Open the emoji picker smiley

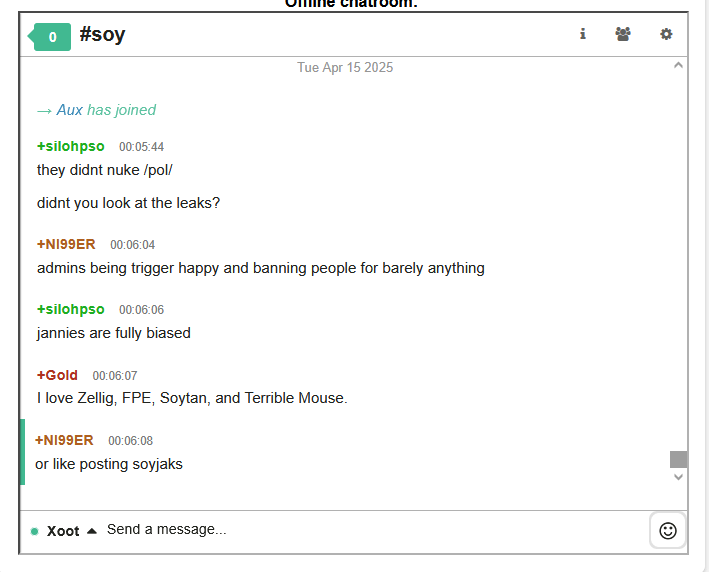tap(667, 530)
